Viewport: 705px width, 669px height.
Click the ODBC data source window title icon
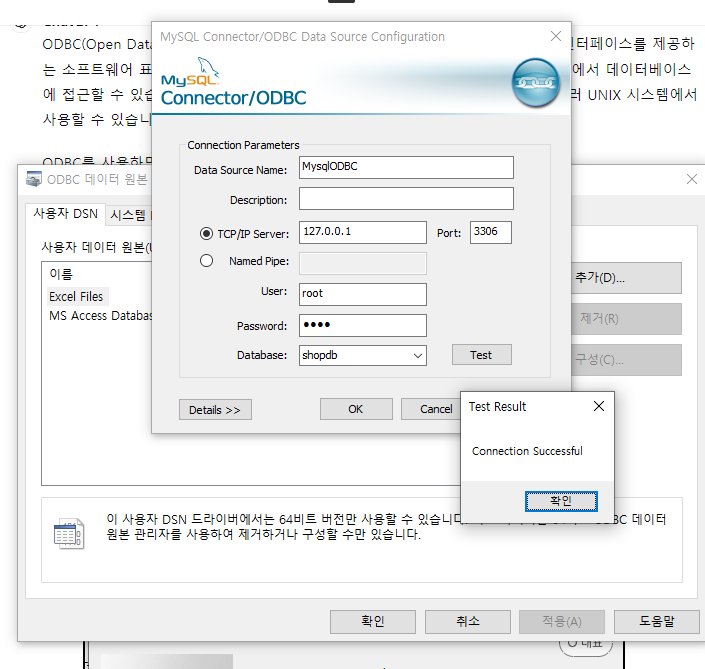tap(34, 179)
